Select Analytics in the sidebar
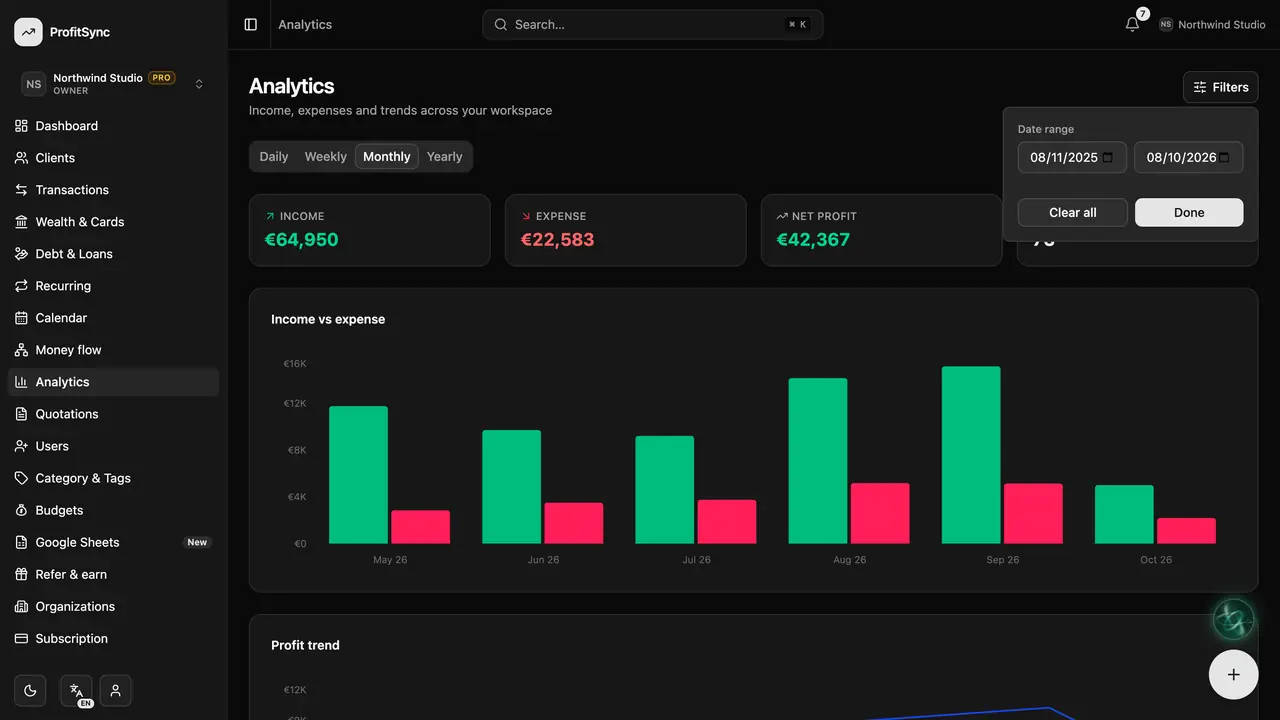The image size is (1280, 720). pyautogui.click(x=113, y=382)
